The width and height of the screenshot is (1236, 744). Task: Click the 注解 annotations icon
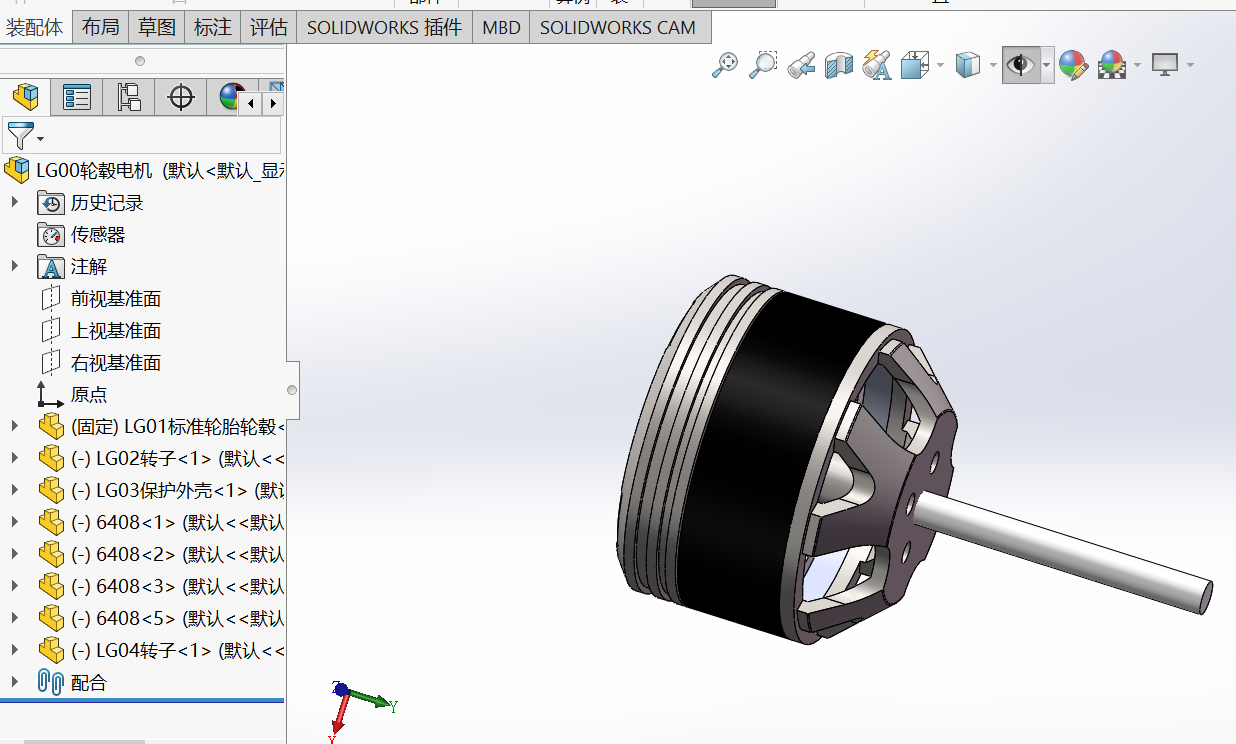[x=50, y=267]
